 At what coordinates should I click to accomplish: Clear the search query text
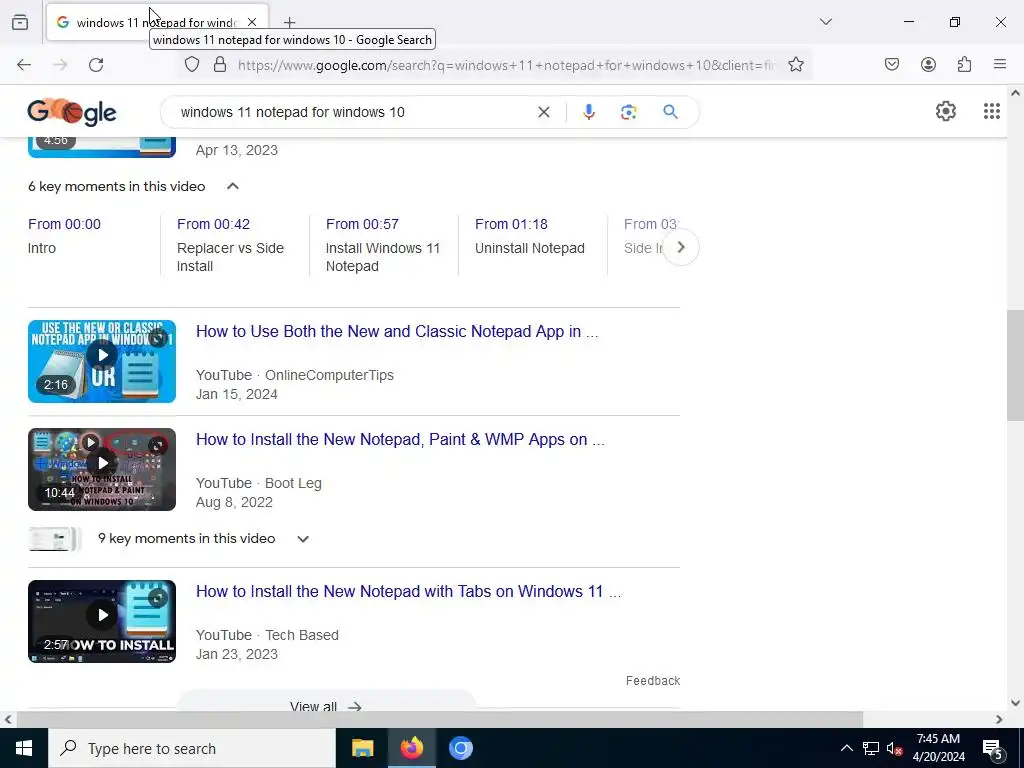(543, 112)
